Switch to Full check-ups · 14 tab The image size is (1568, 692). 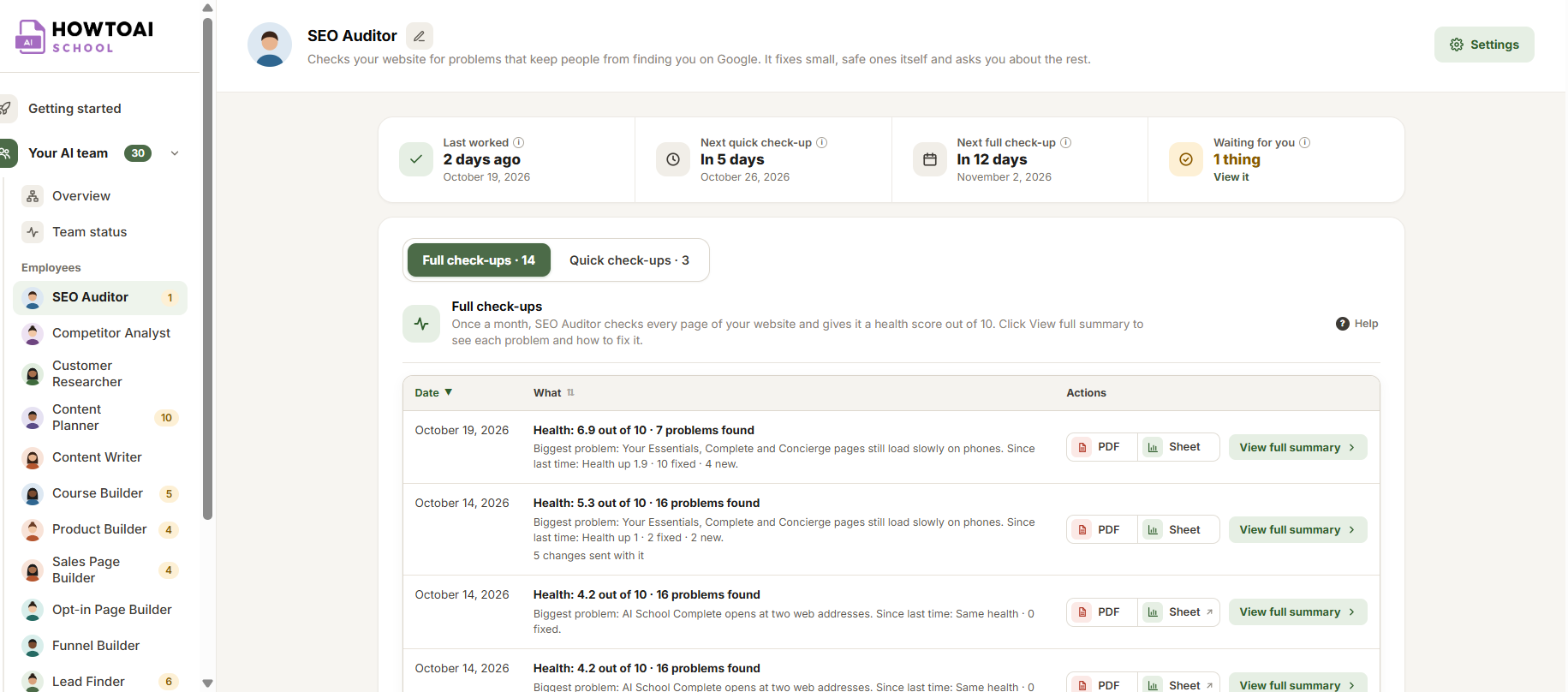pyautogui.click(x=479, y=260)
